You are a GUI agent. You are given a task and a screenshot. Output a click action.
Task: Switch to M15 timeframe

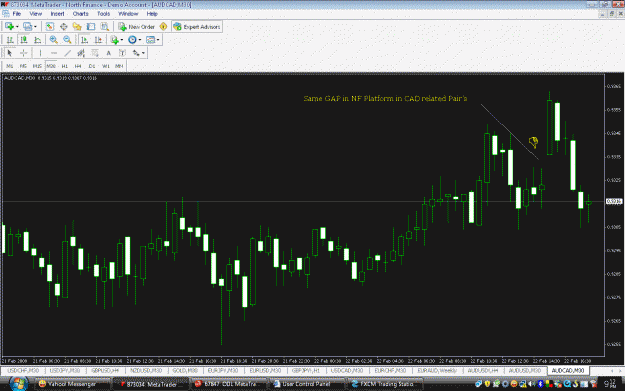click(x=37, y=66)
